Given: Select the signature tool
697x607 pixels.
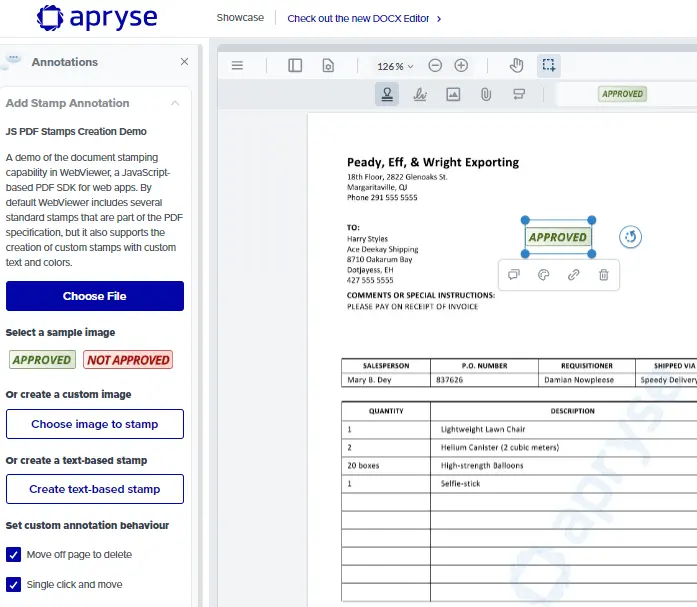Looking at the screenshot, I should tap(420, 94).
